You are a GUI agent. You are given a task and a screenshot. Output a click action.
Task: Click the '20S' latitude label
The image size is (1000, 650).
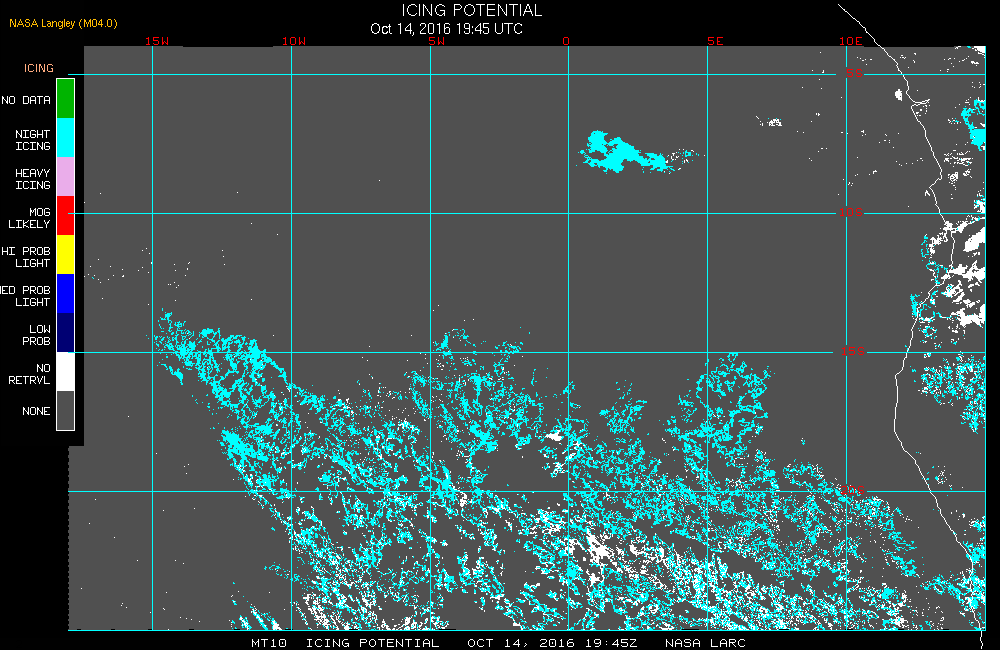(852, 491)
